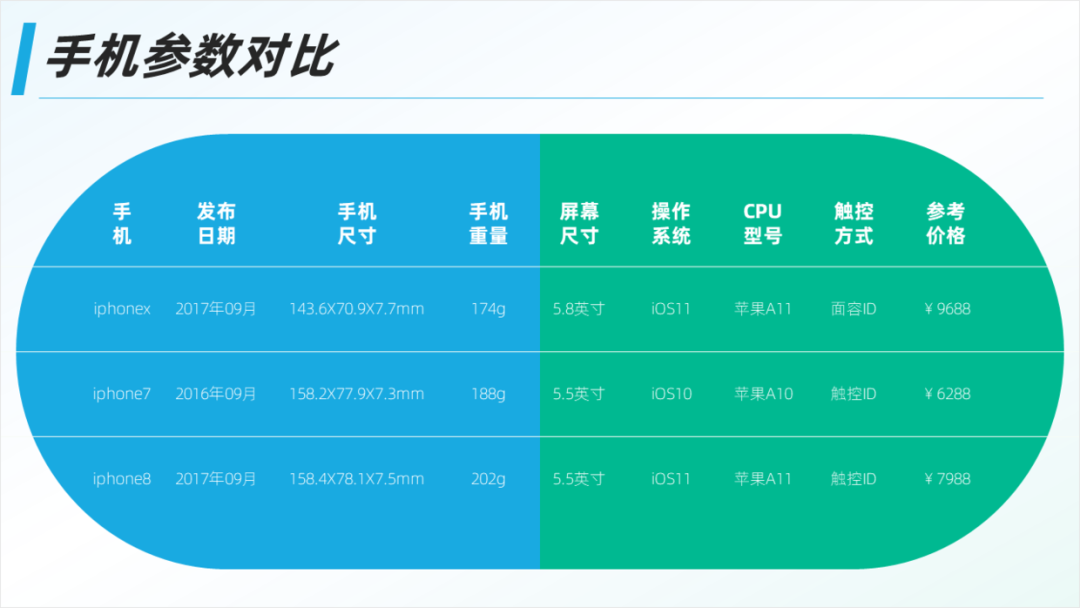The image size is (1080, 608).
Task: Click the price ¥ 7988
Action: 947,479
